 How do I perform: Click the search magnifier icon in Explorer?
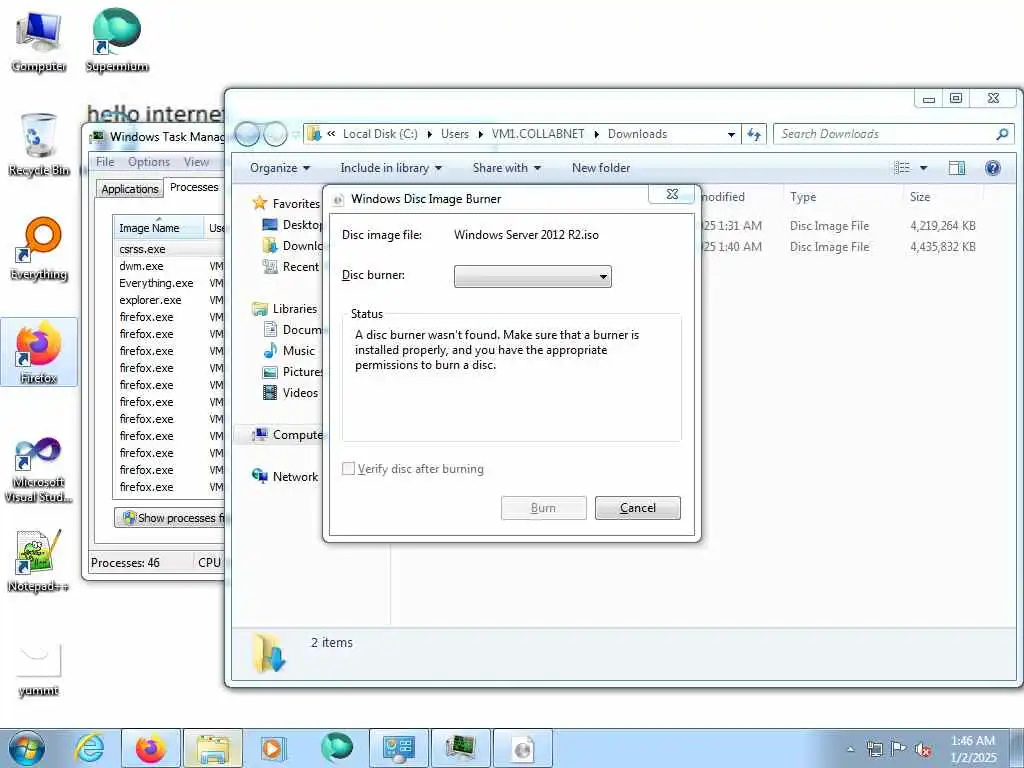(x=1002, y=135)
